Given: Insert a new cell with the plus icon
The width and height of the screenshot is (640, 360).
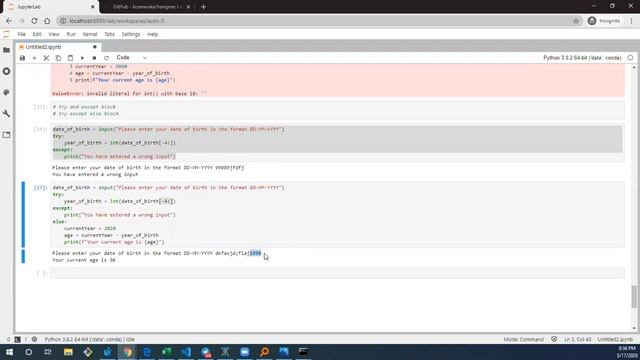Looking at the screenshot, I should [34, 58].
